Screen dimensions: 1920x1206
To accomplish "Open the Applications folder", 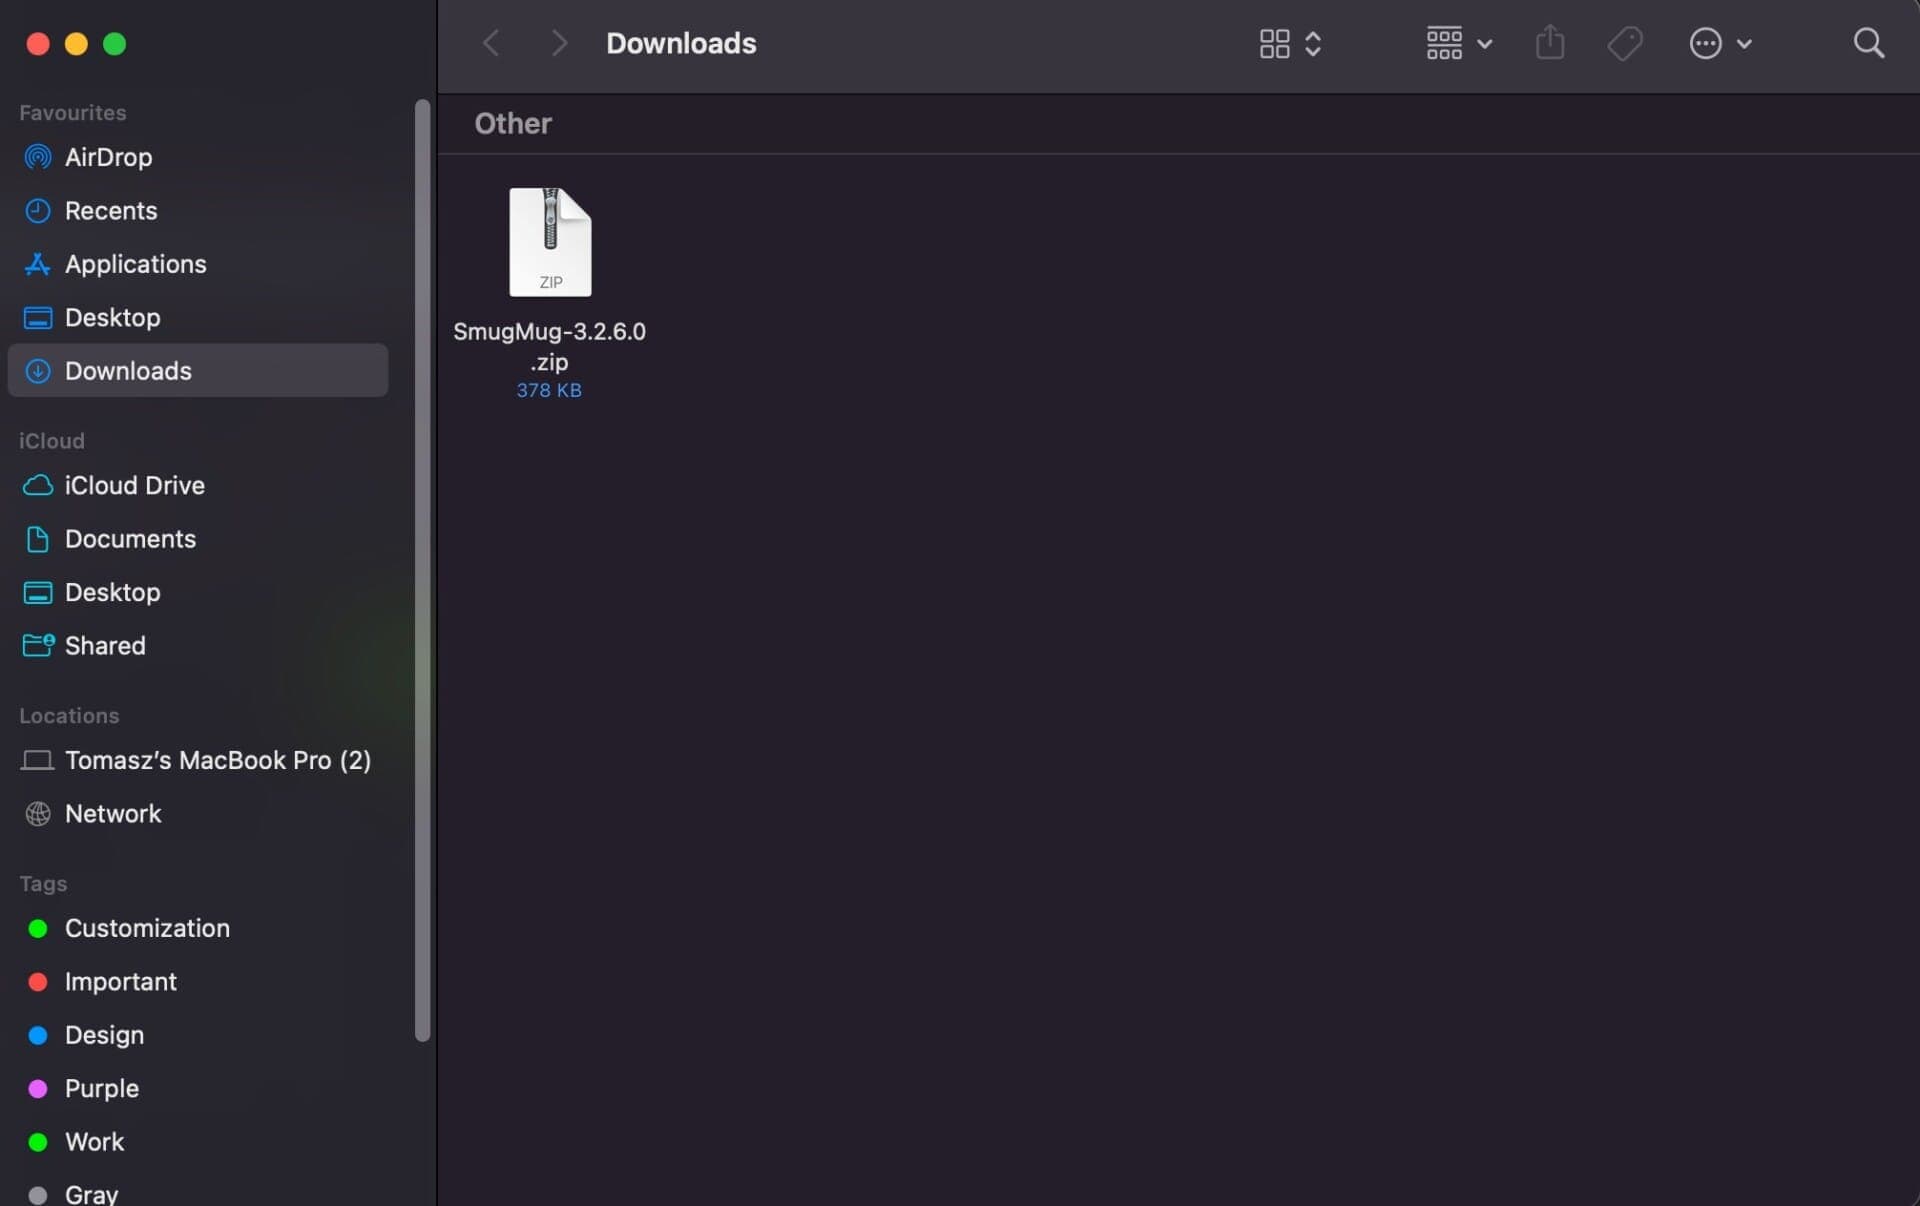I will [134, 264].
